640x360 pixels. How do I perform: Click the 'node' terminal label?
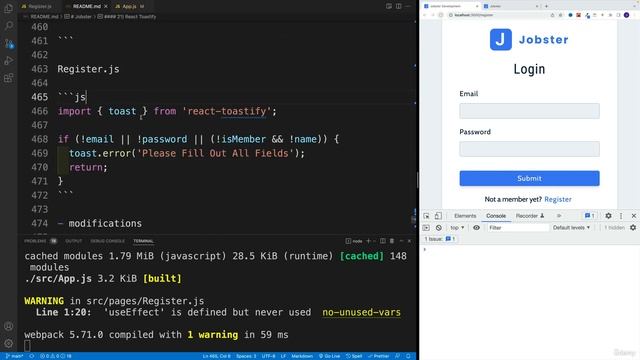coord(354,241)
